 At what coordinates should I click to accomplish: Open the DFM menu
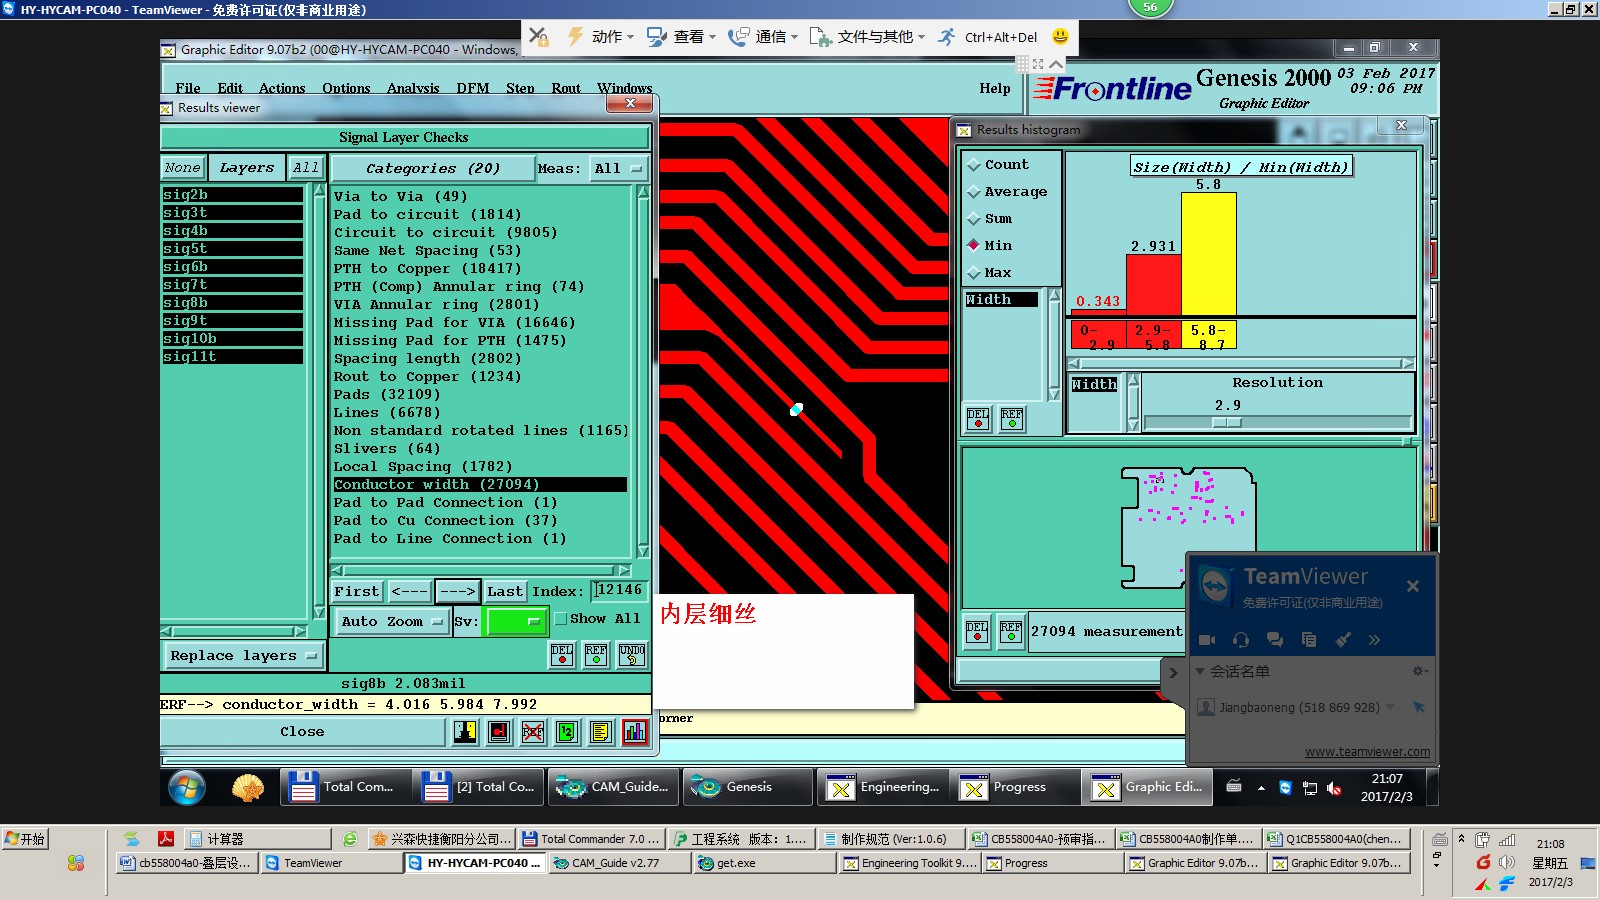coord(473,88)
